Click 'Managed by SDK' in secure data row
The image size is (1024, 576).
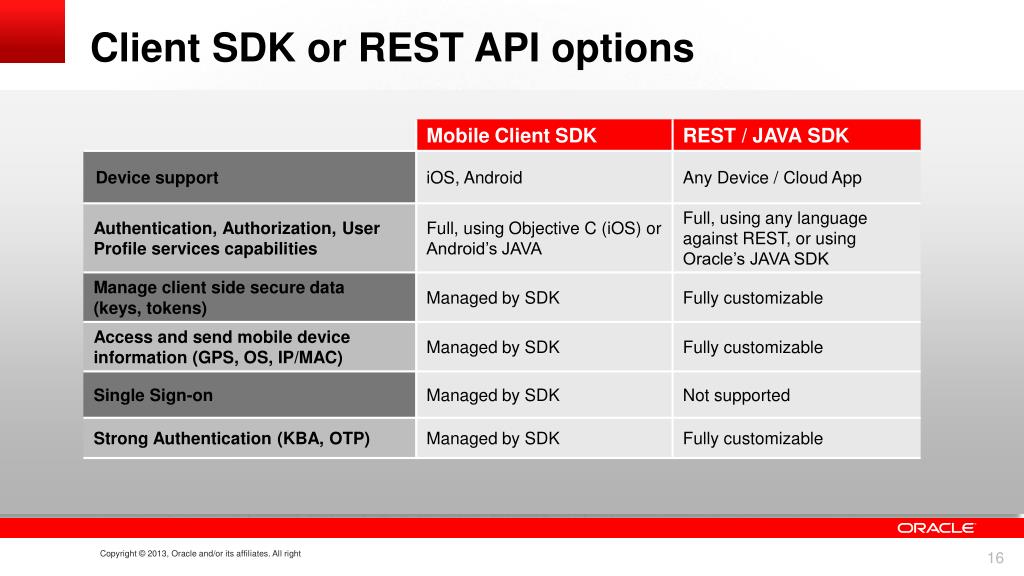click(x=544, y=298)
